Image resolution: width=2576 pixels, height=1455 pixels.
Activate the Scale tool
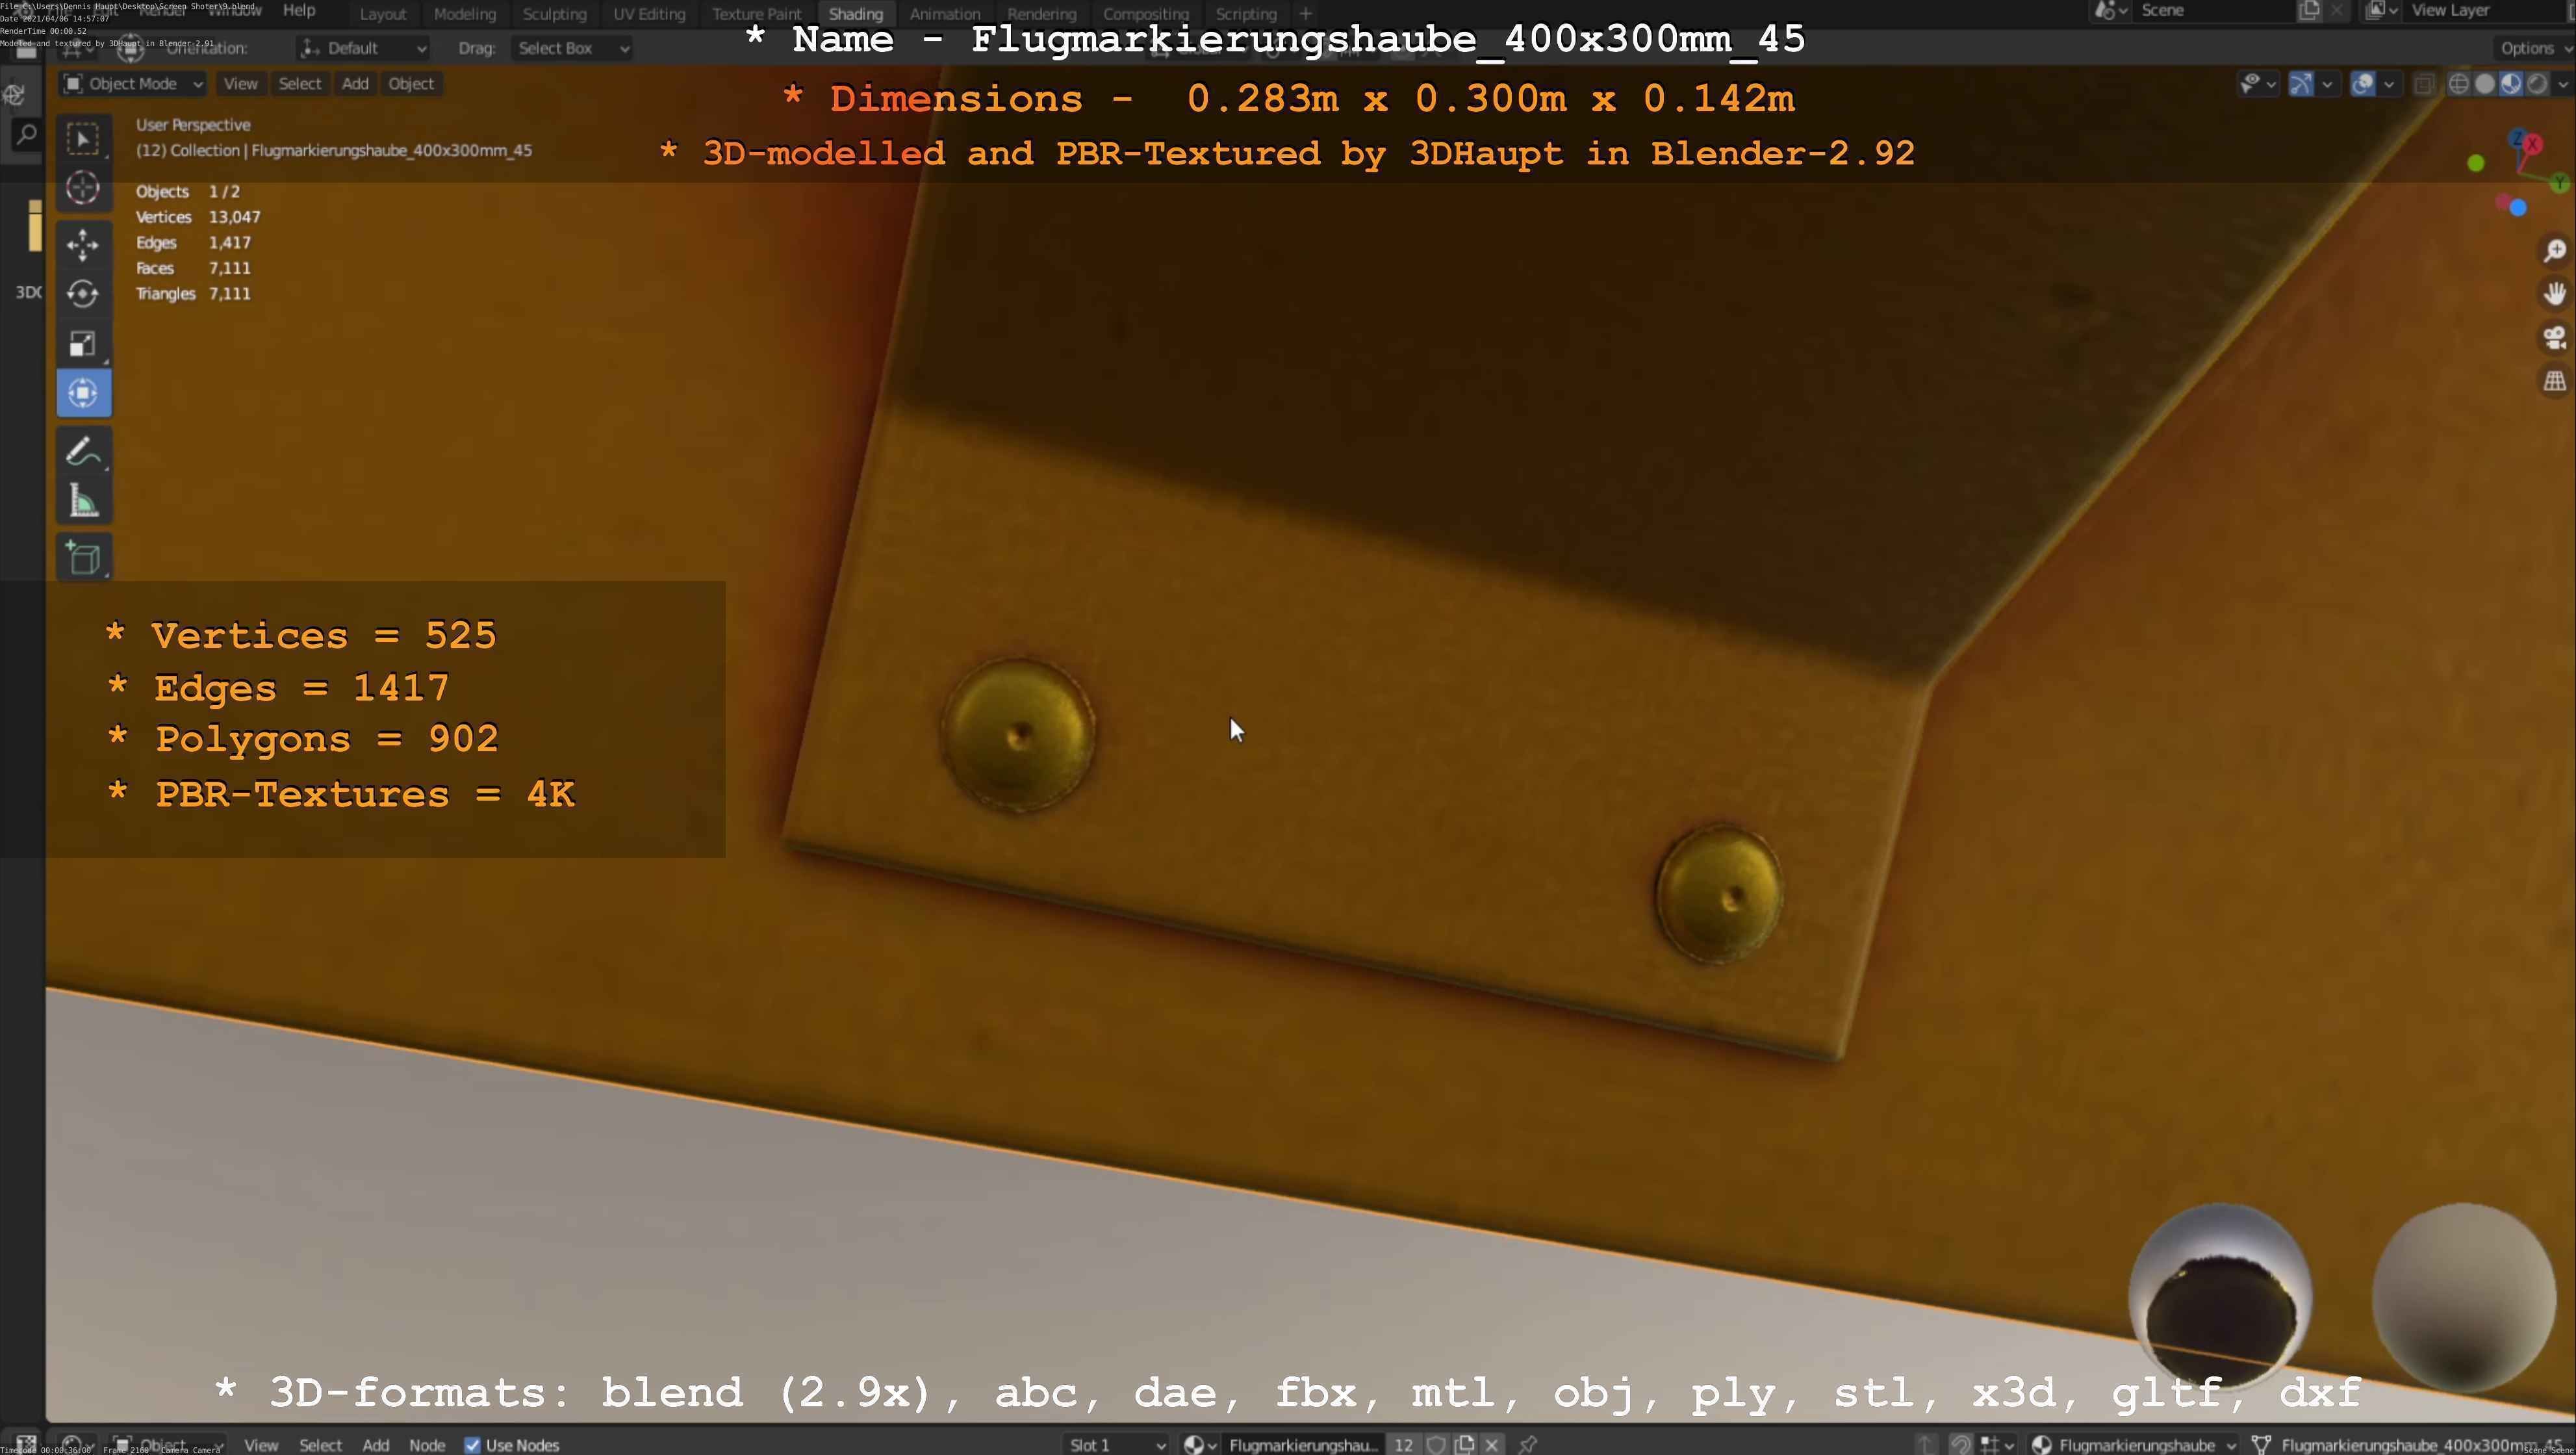pos(83,344)
